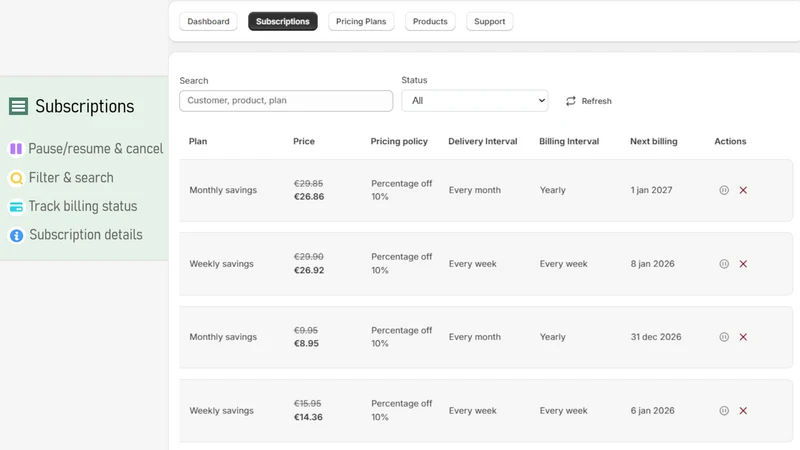Click the Plan column header
800x450 pixels.
198,141
